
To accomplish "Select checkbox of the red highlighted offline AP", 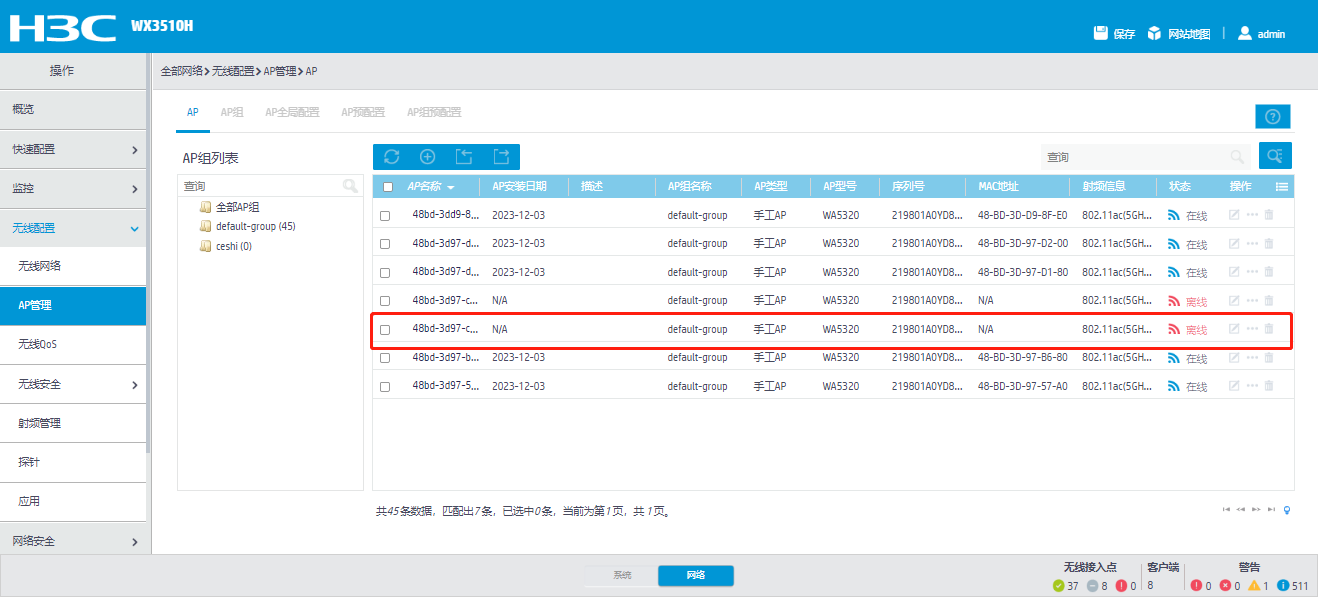I will coord(385,329).
